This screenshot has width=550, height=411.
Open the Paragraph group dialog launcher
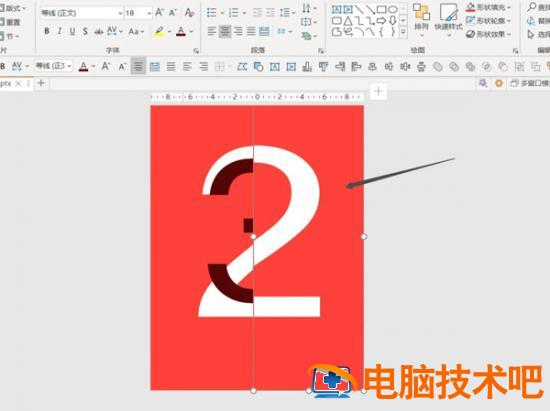pos(321,51)
